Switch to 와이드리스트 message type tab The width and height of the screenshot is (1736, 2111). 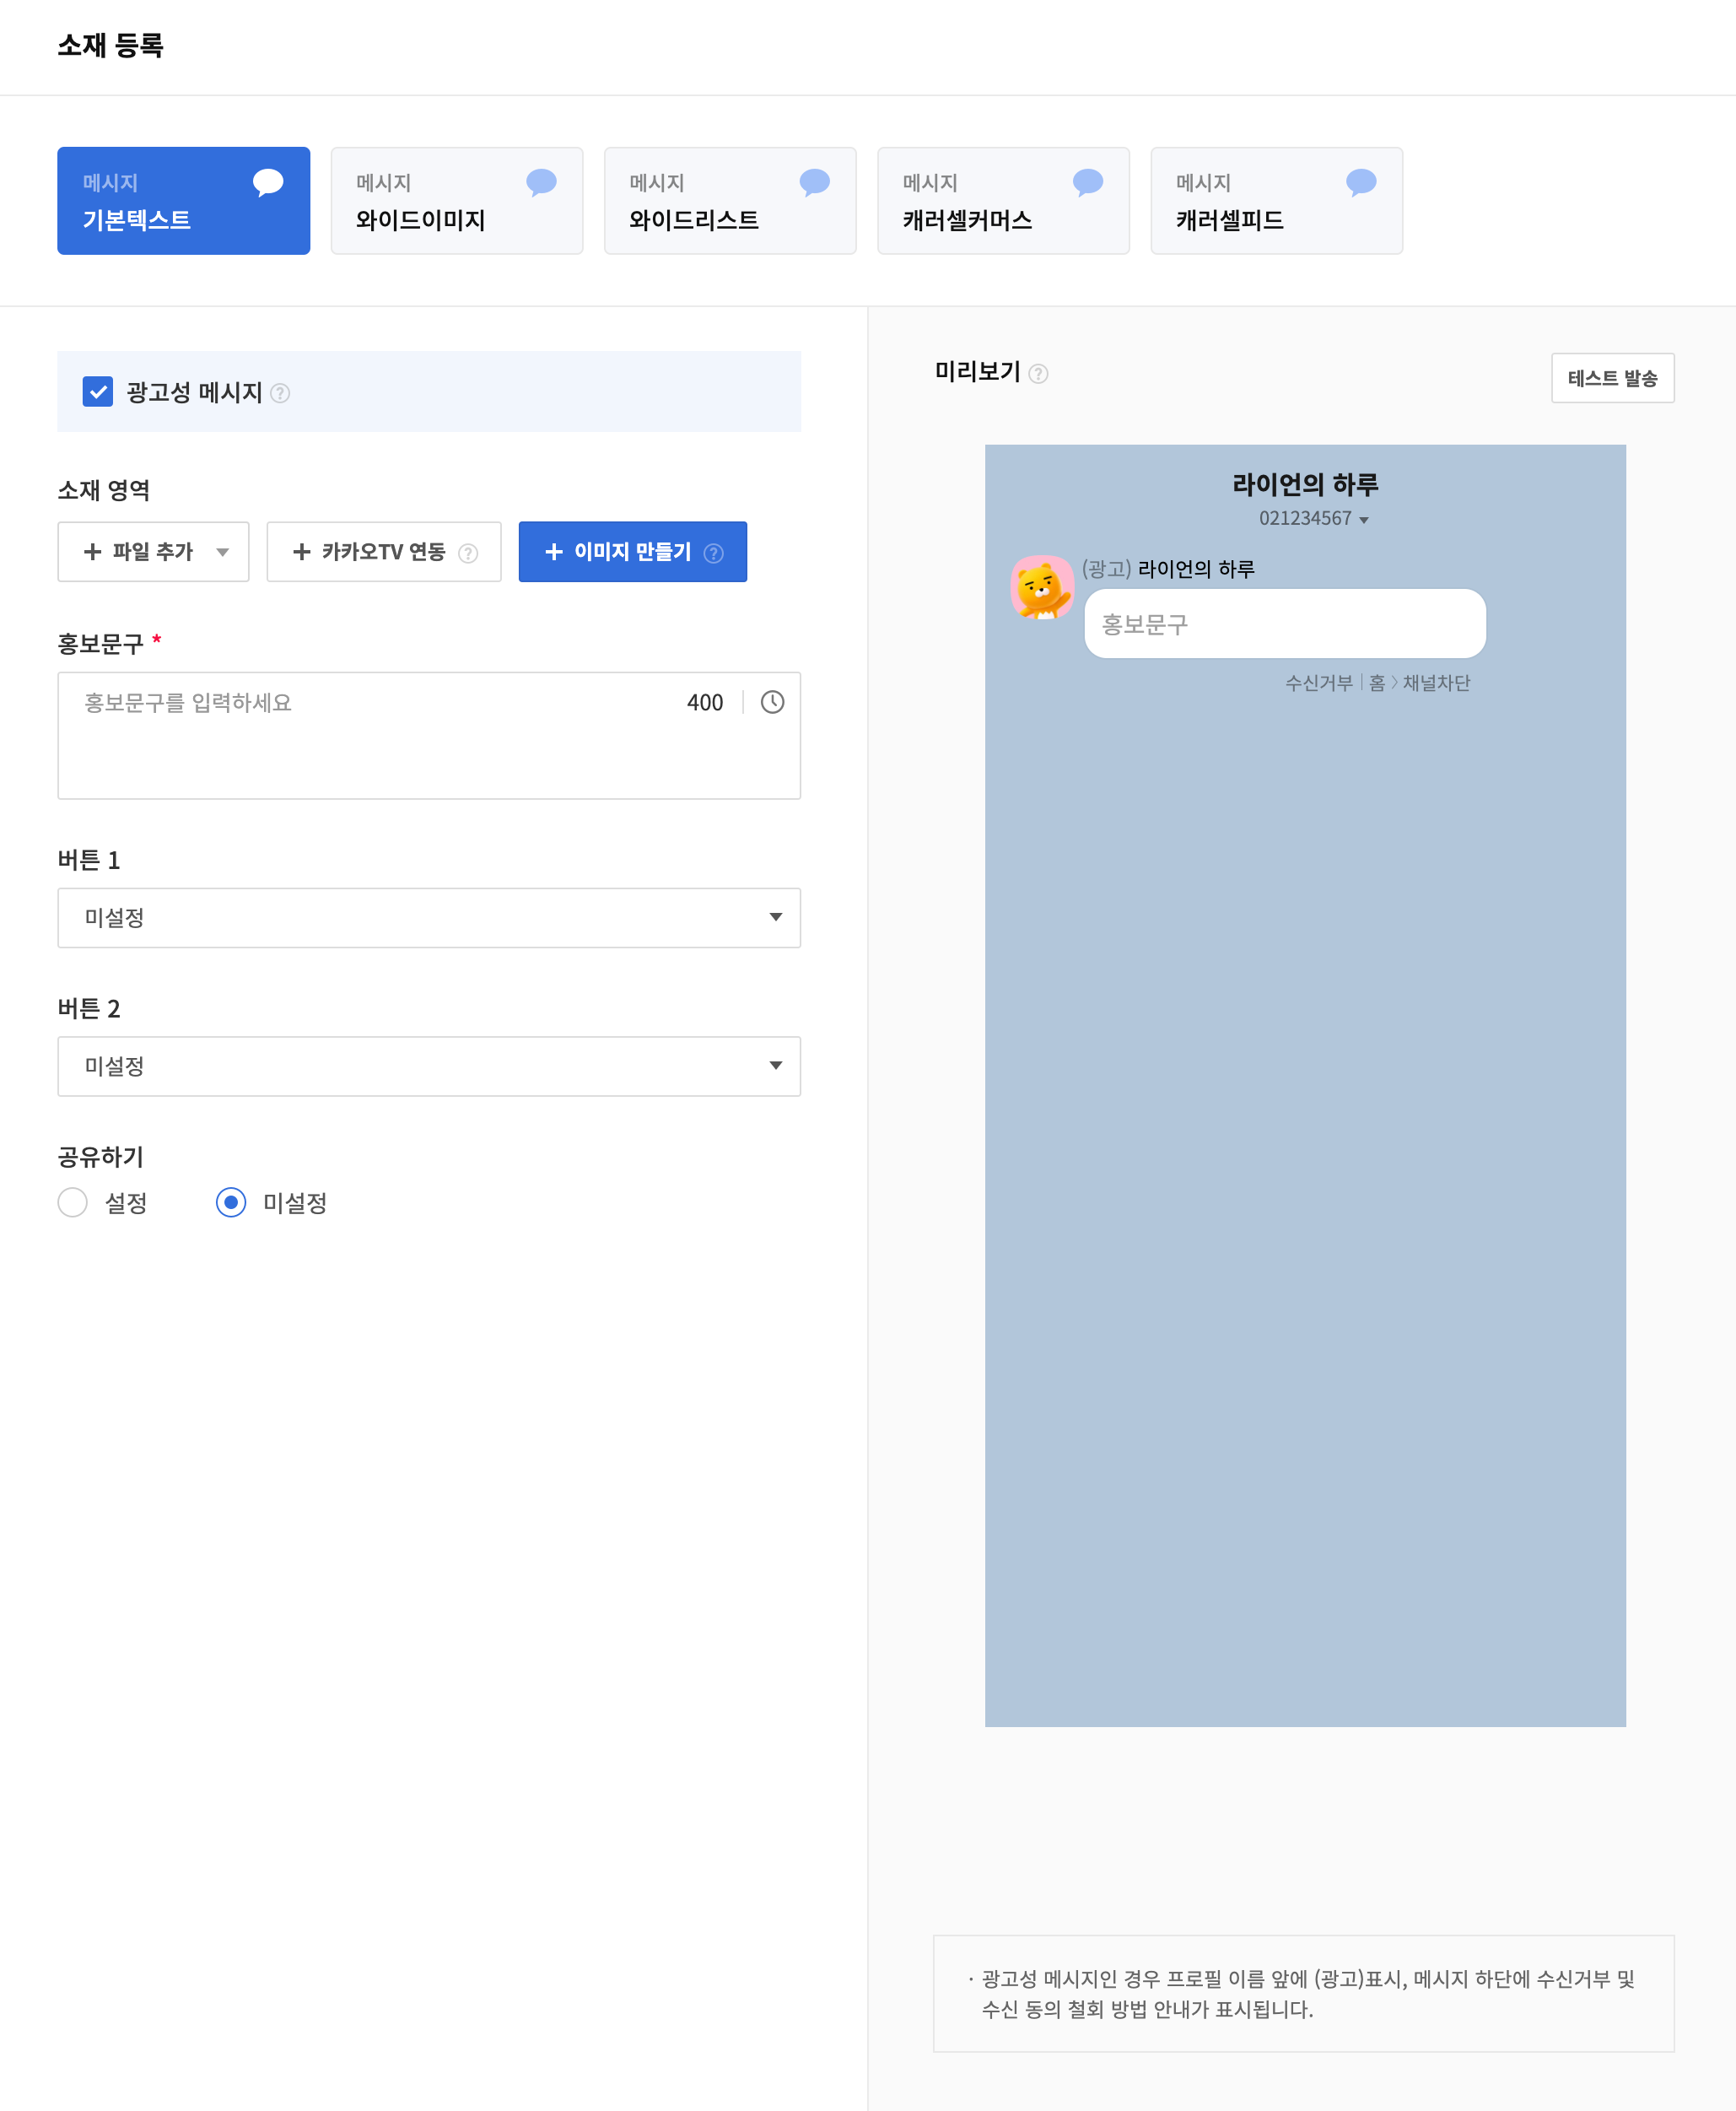tap(729, 201)
